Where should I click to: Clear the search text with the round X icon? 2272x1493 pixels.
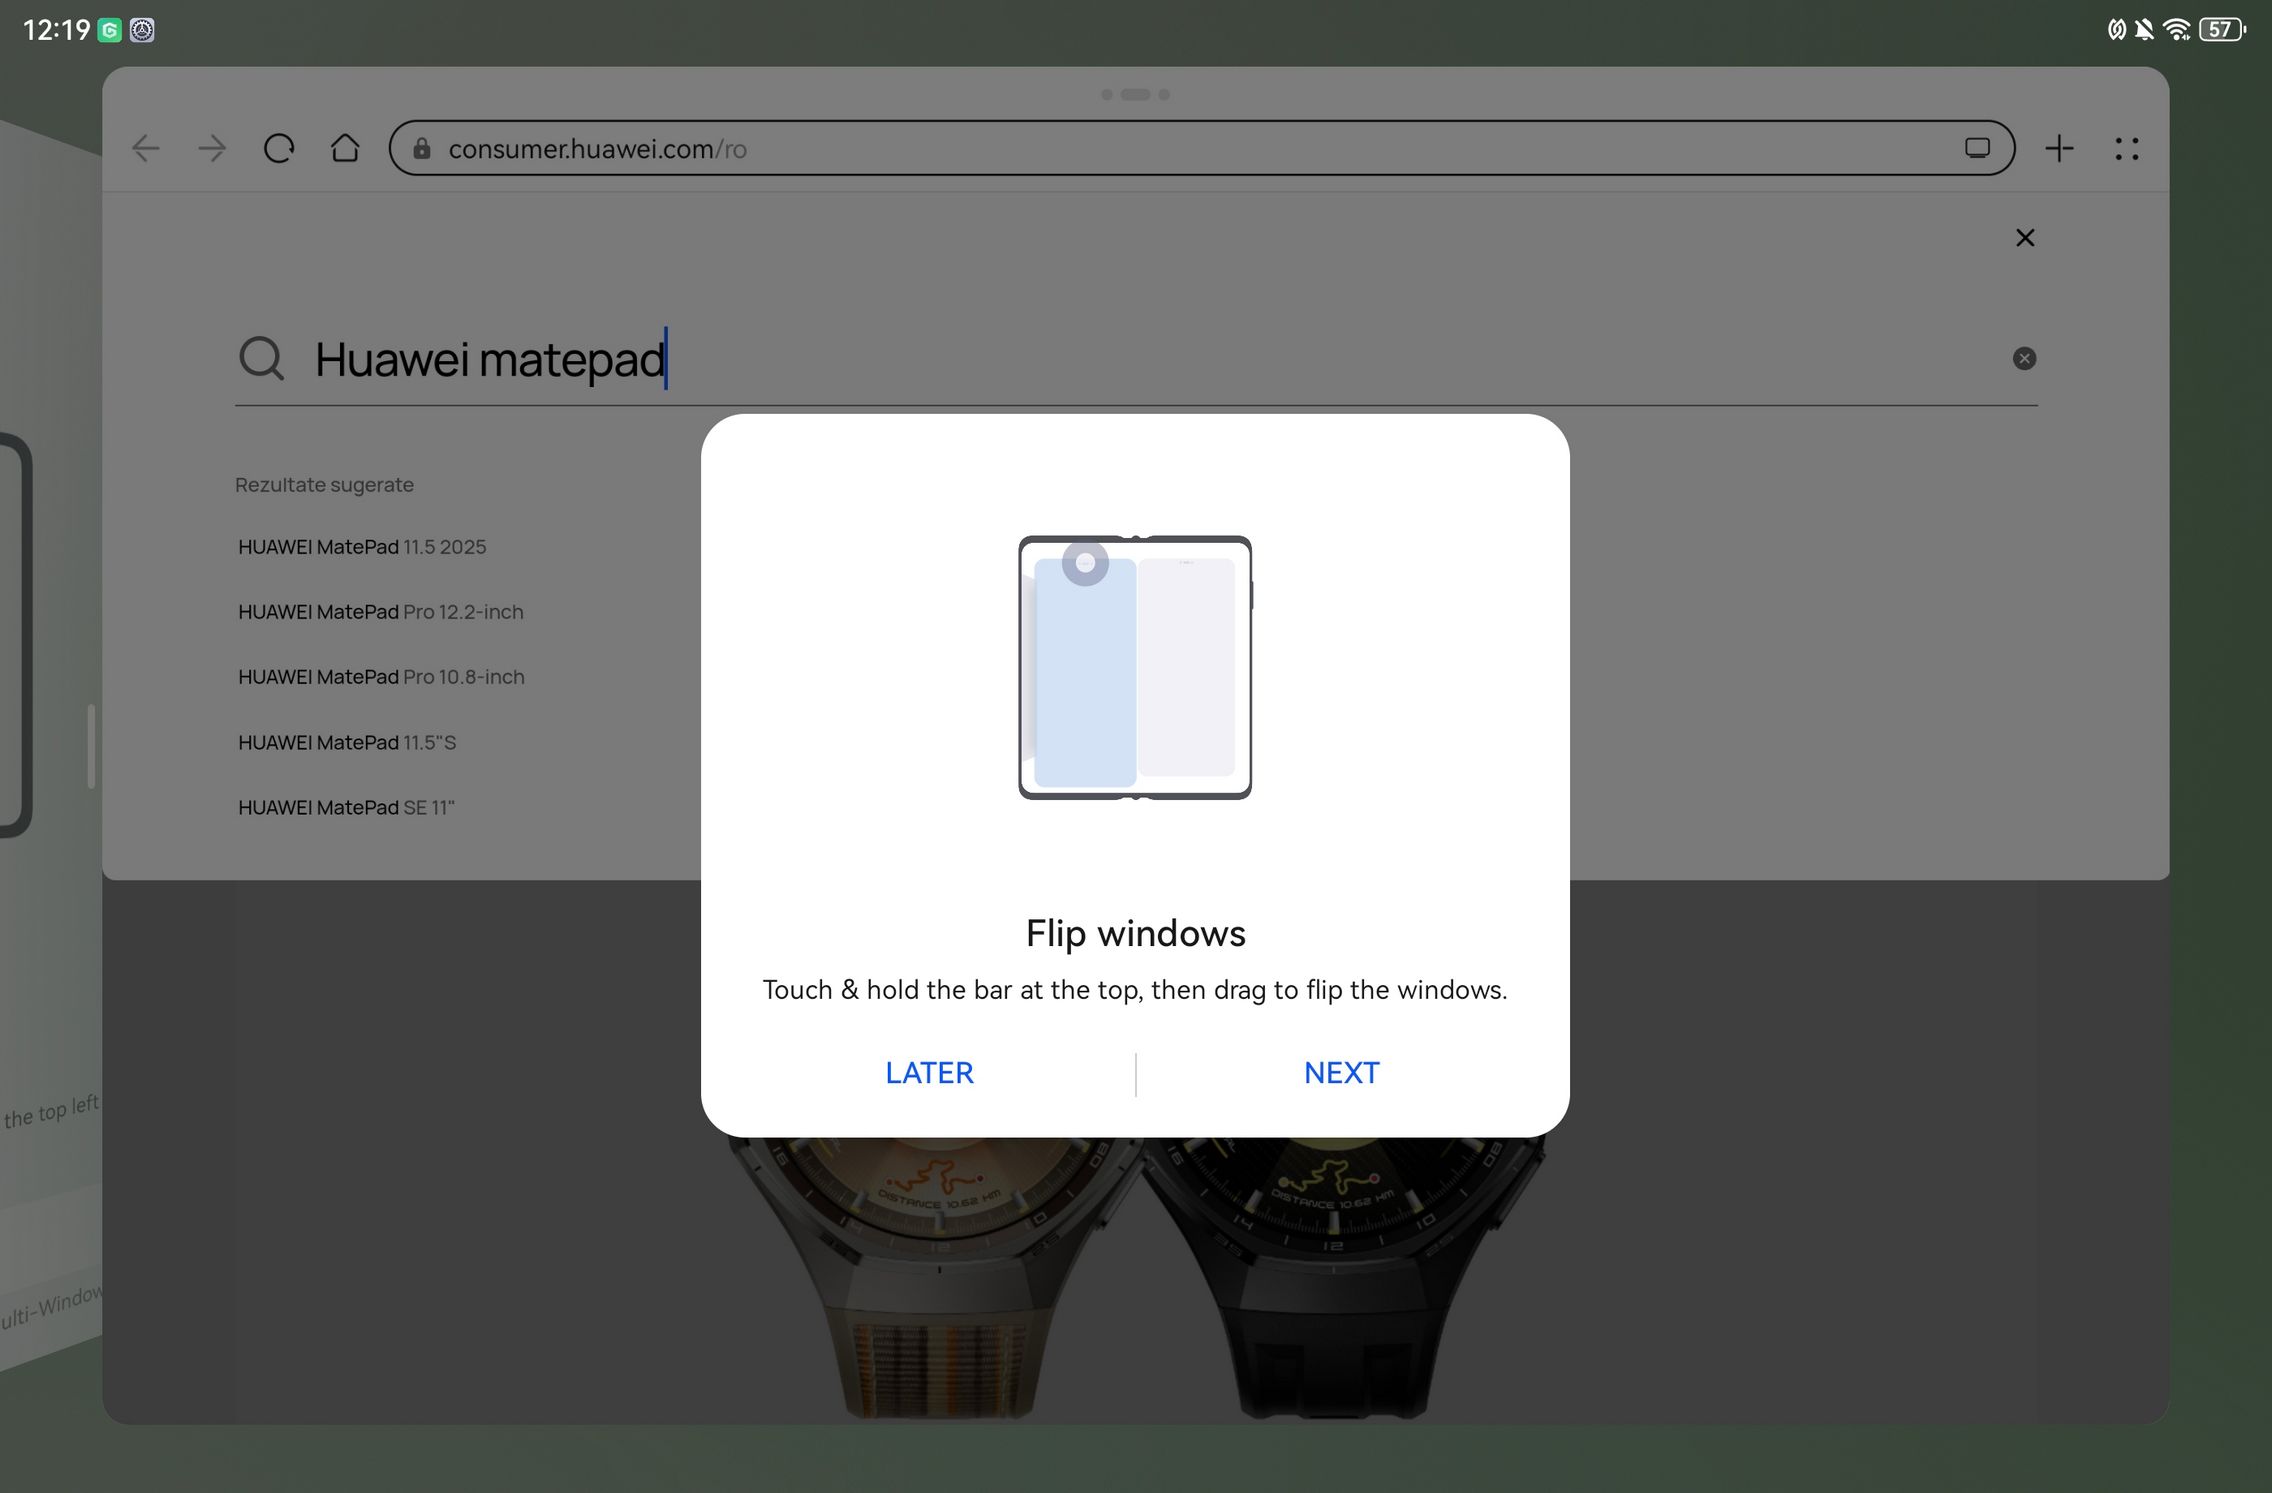pos(2024,359)
